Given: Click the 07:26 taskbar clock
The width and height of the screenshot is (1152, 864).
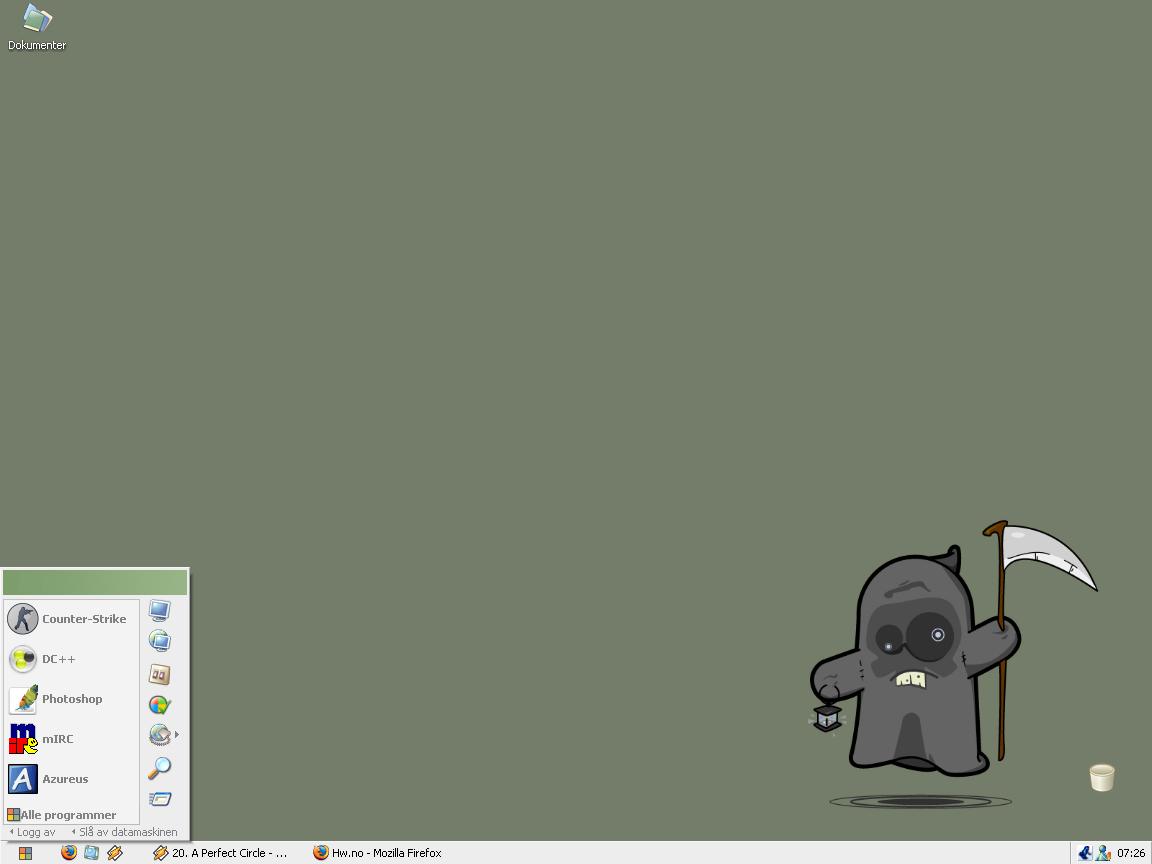Looking at the screenshot, I should tap(1131, 853).
